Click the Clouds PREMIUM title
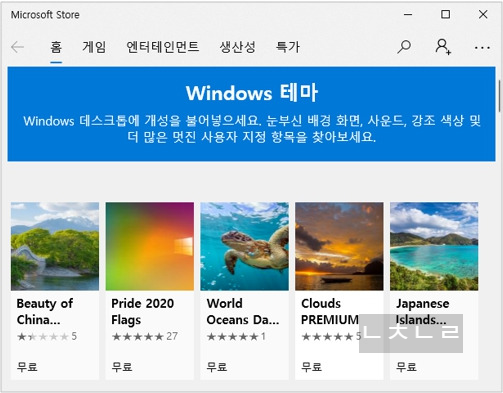 tap(330, 312)
